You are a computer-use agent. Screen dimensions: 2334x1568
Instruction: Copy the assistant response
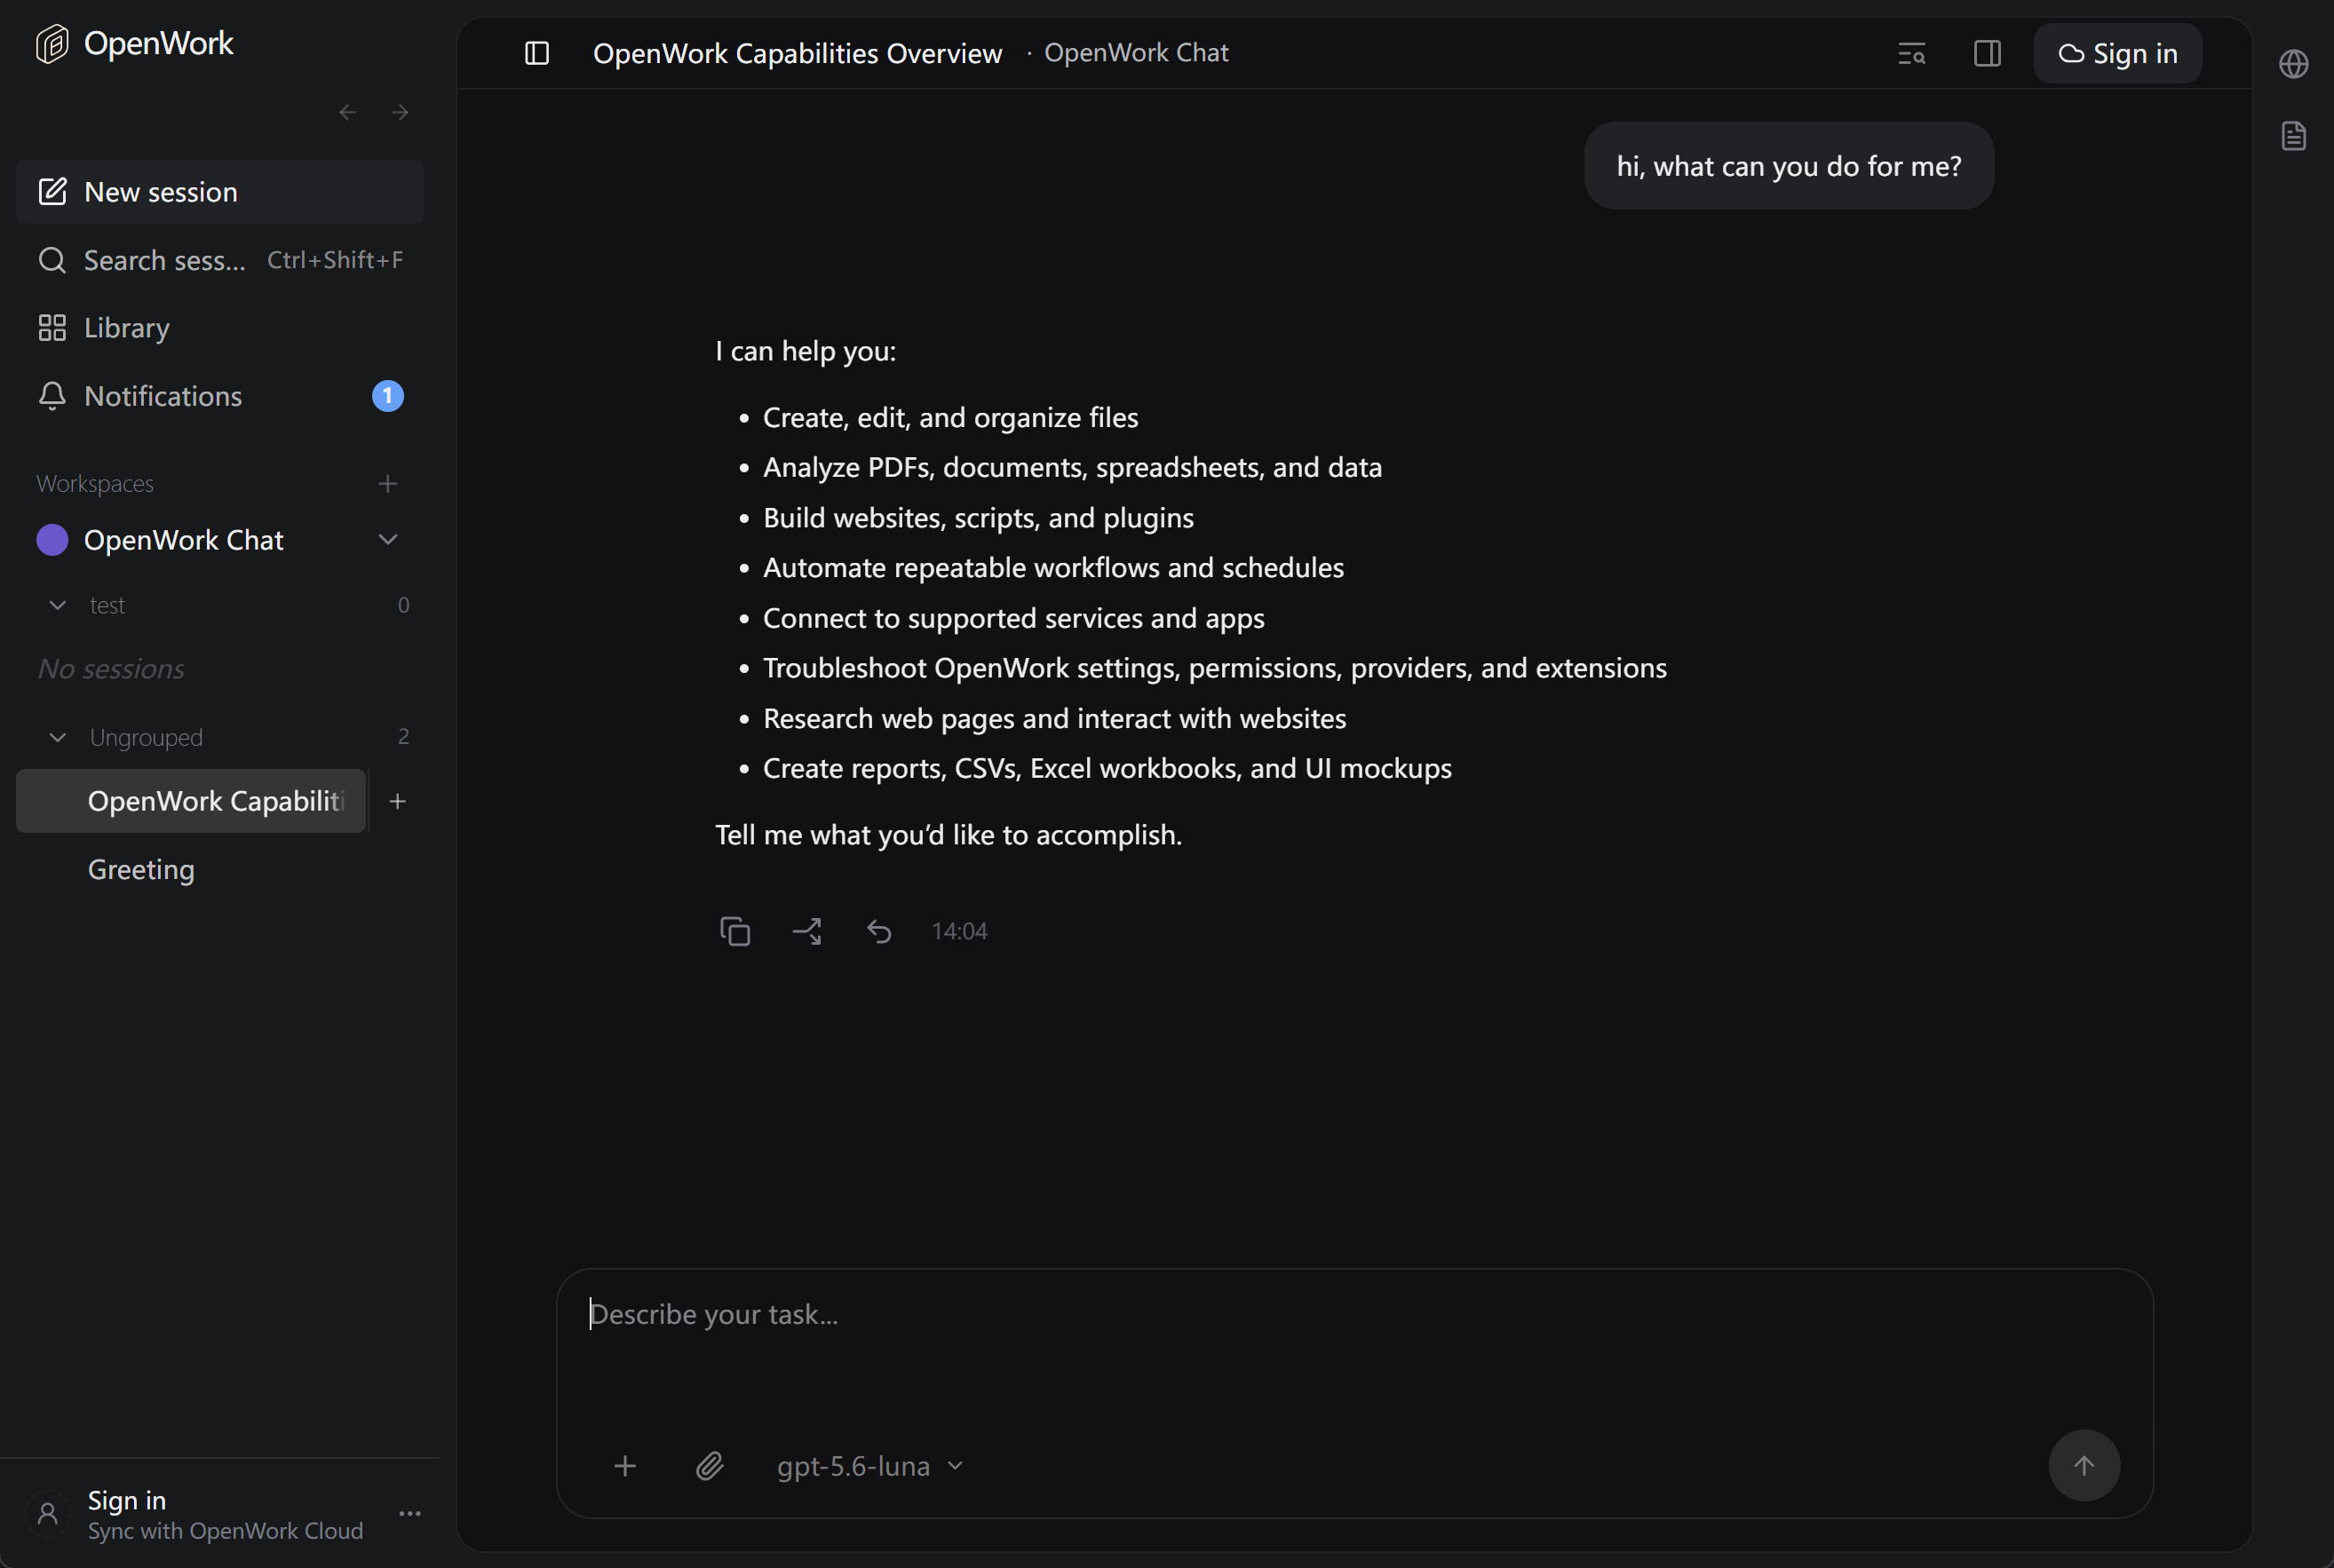point(735,931)
